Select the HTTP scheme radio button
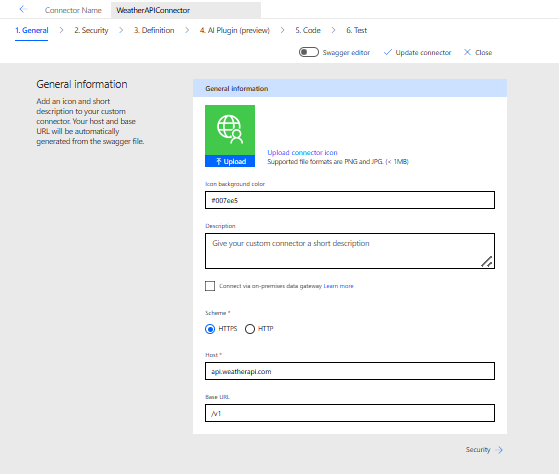Image resolution: width=559 pixels, height=474 pixels. click(250, 329)
